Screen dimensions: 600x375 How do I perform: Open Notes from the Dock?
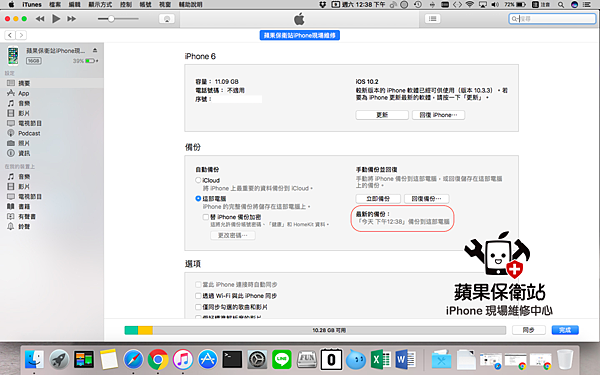[108, 360]
